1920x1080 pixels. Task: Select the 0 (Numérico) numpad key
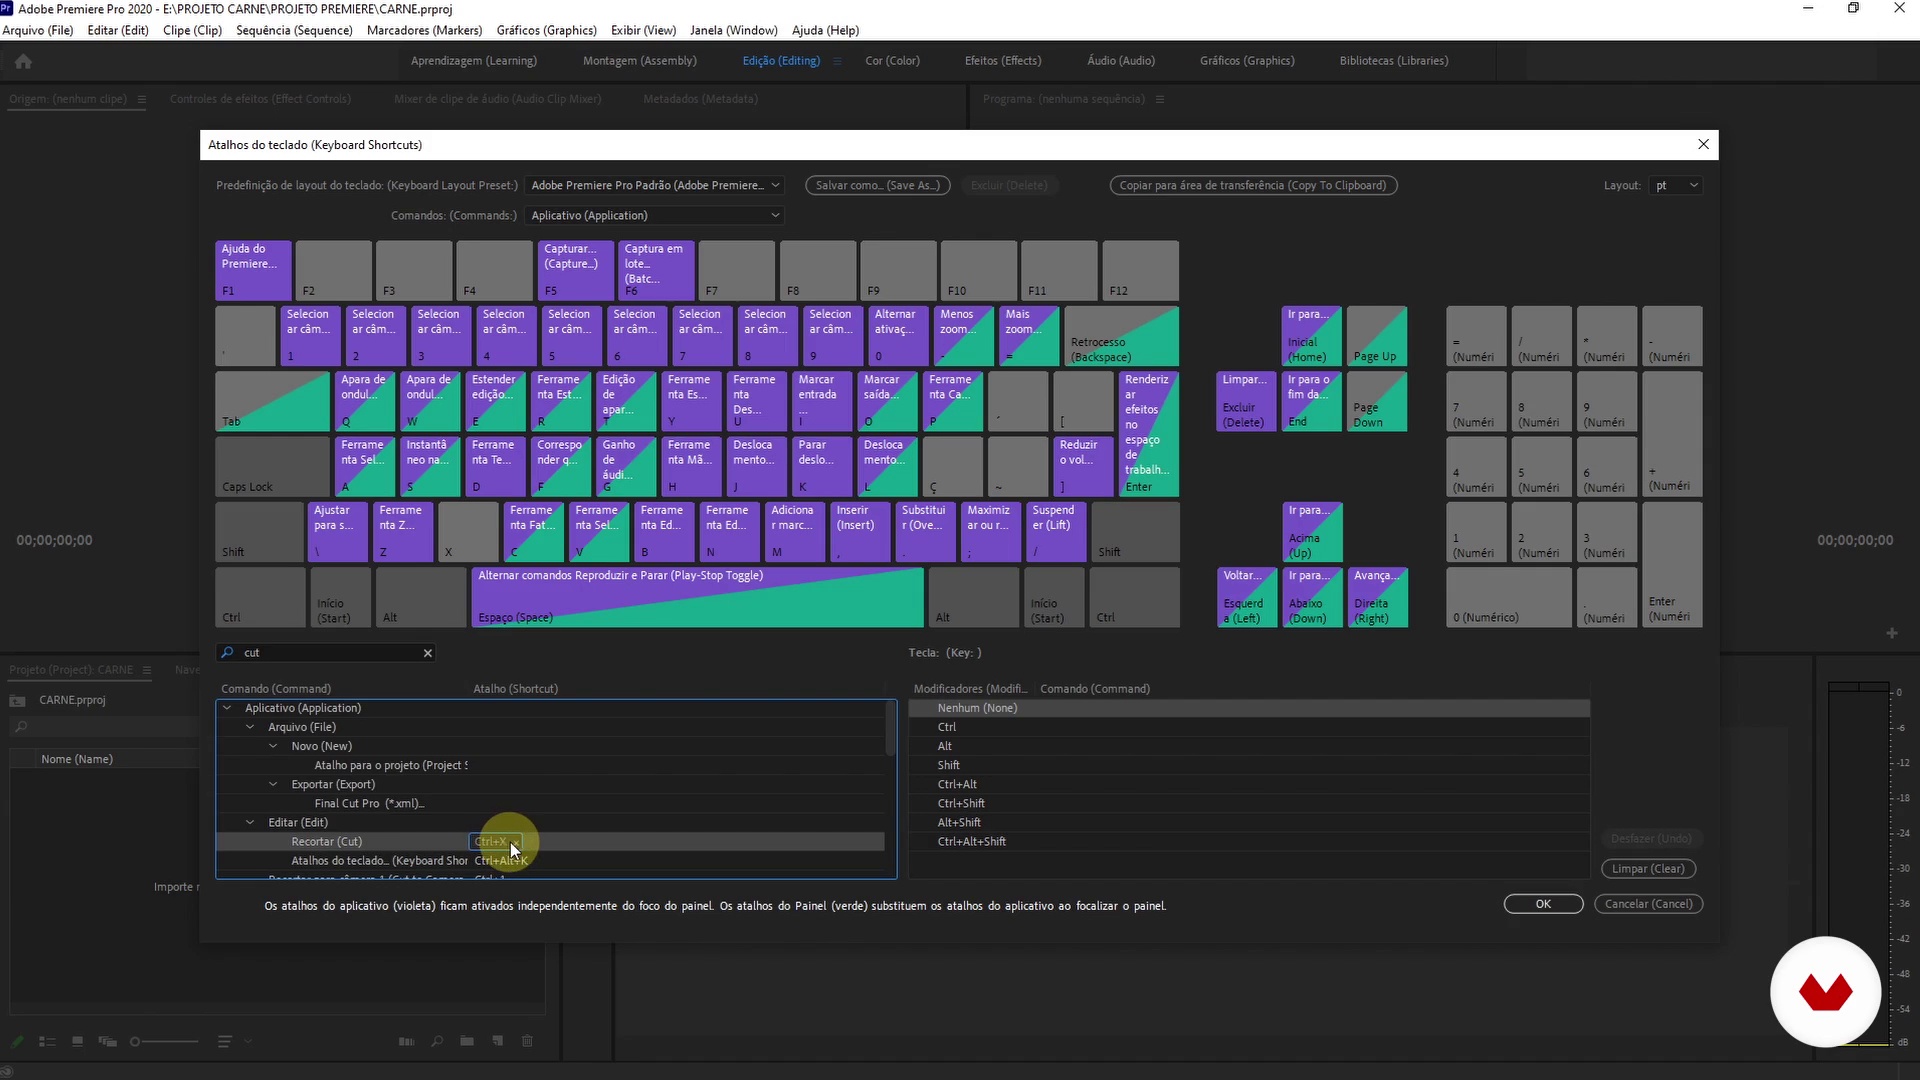1508,598
